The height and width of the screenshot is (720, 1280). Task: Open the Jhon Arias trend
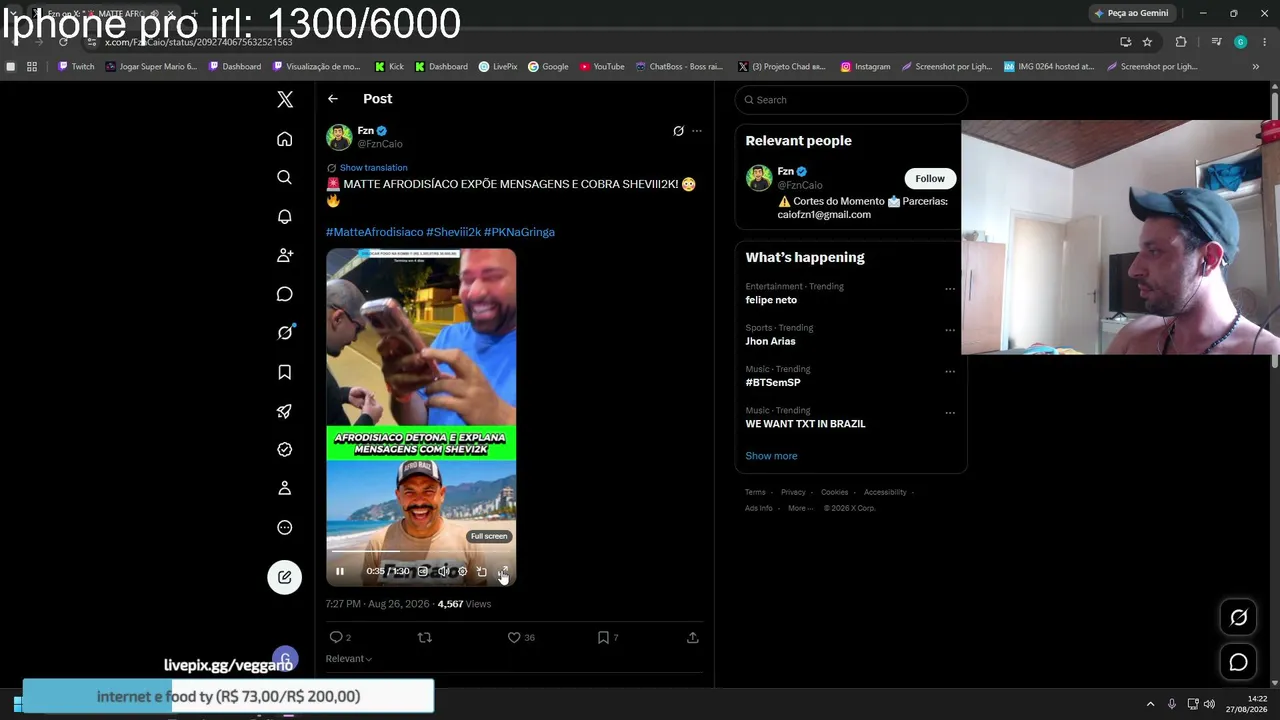[770, 342]
